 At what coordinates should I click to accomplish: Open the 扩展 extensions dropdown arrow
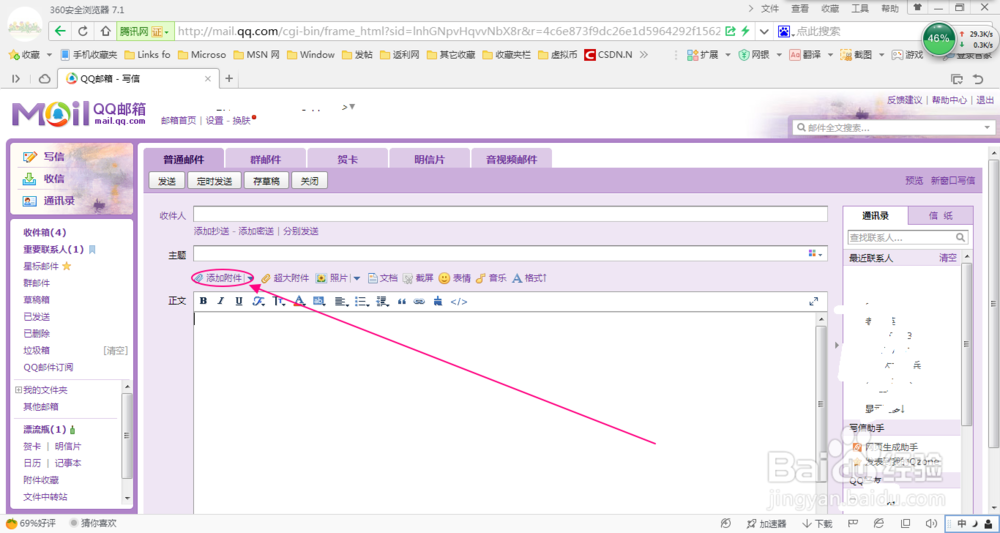(729, 55)
